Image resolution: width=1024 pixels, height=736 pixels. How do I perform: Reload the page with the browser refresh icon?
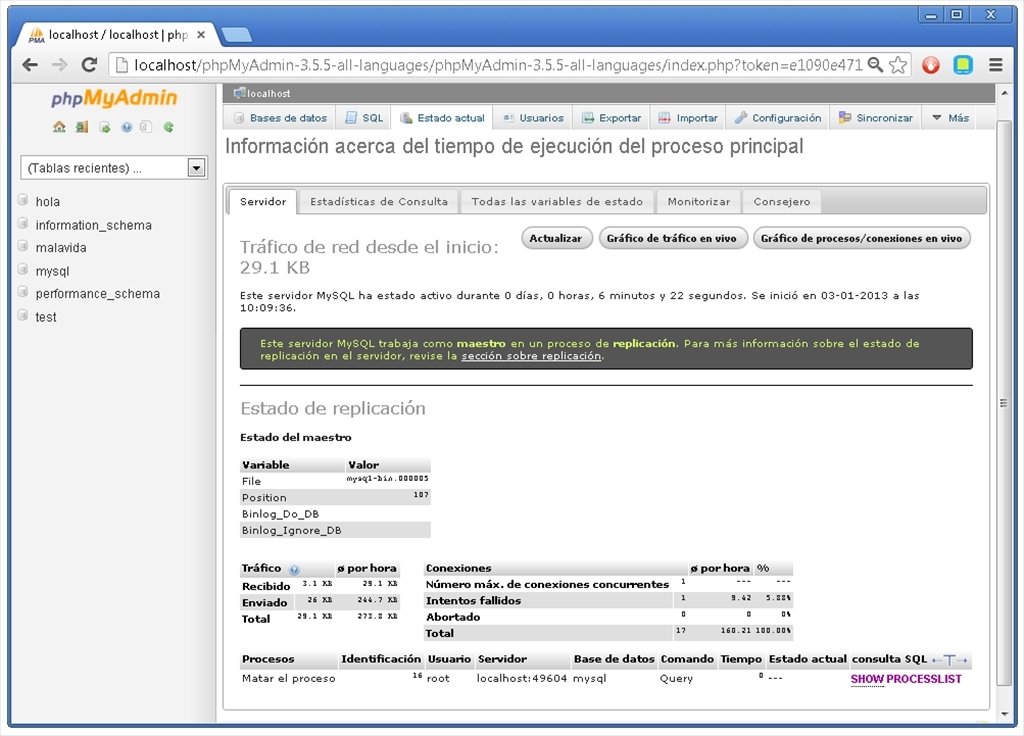pyautogui.click(x=89, y=65)
